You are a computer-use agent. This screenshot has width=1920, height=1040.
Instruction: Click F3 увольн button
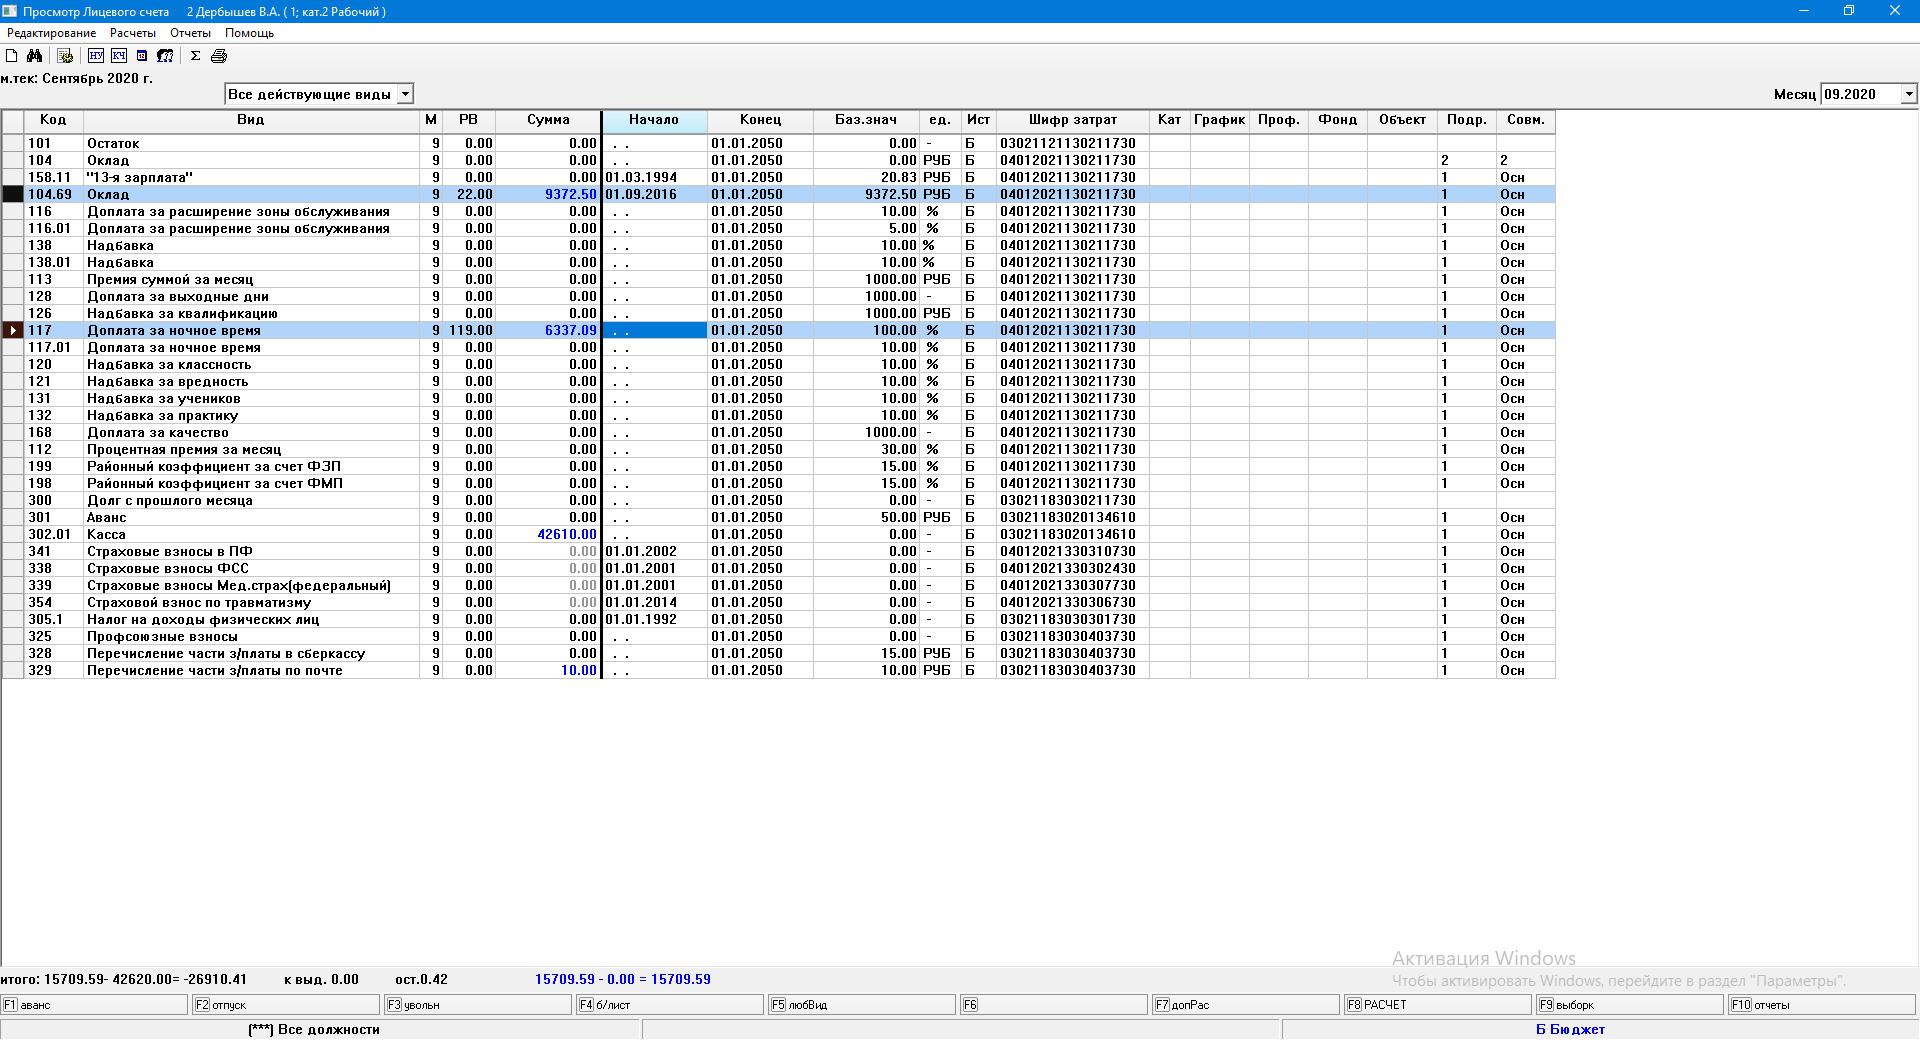pyautogui.click(x=478, y=1005)
